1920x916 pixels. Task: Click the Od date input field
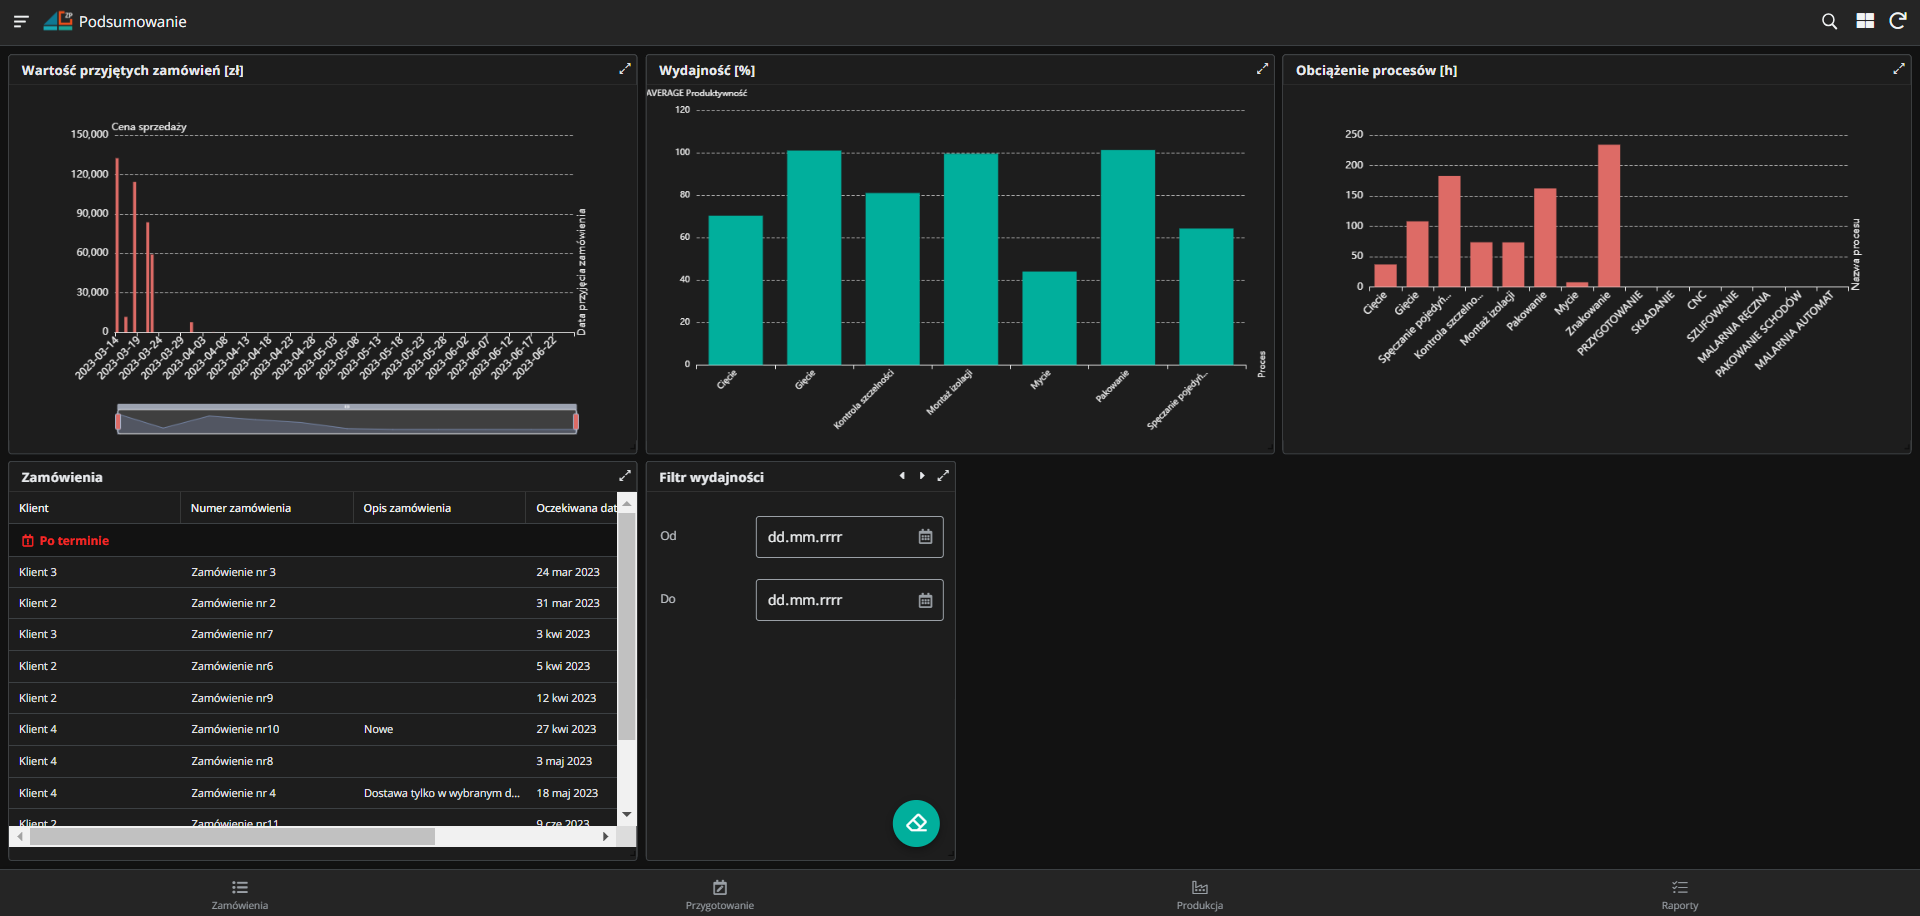[835, 537]
